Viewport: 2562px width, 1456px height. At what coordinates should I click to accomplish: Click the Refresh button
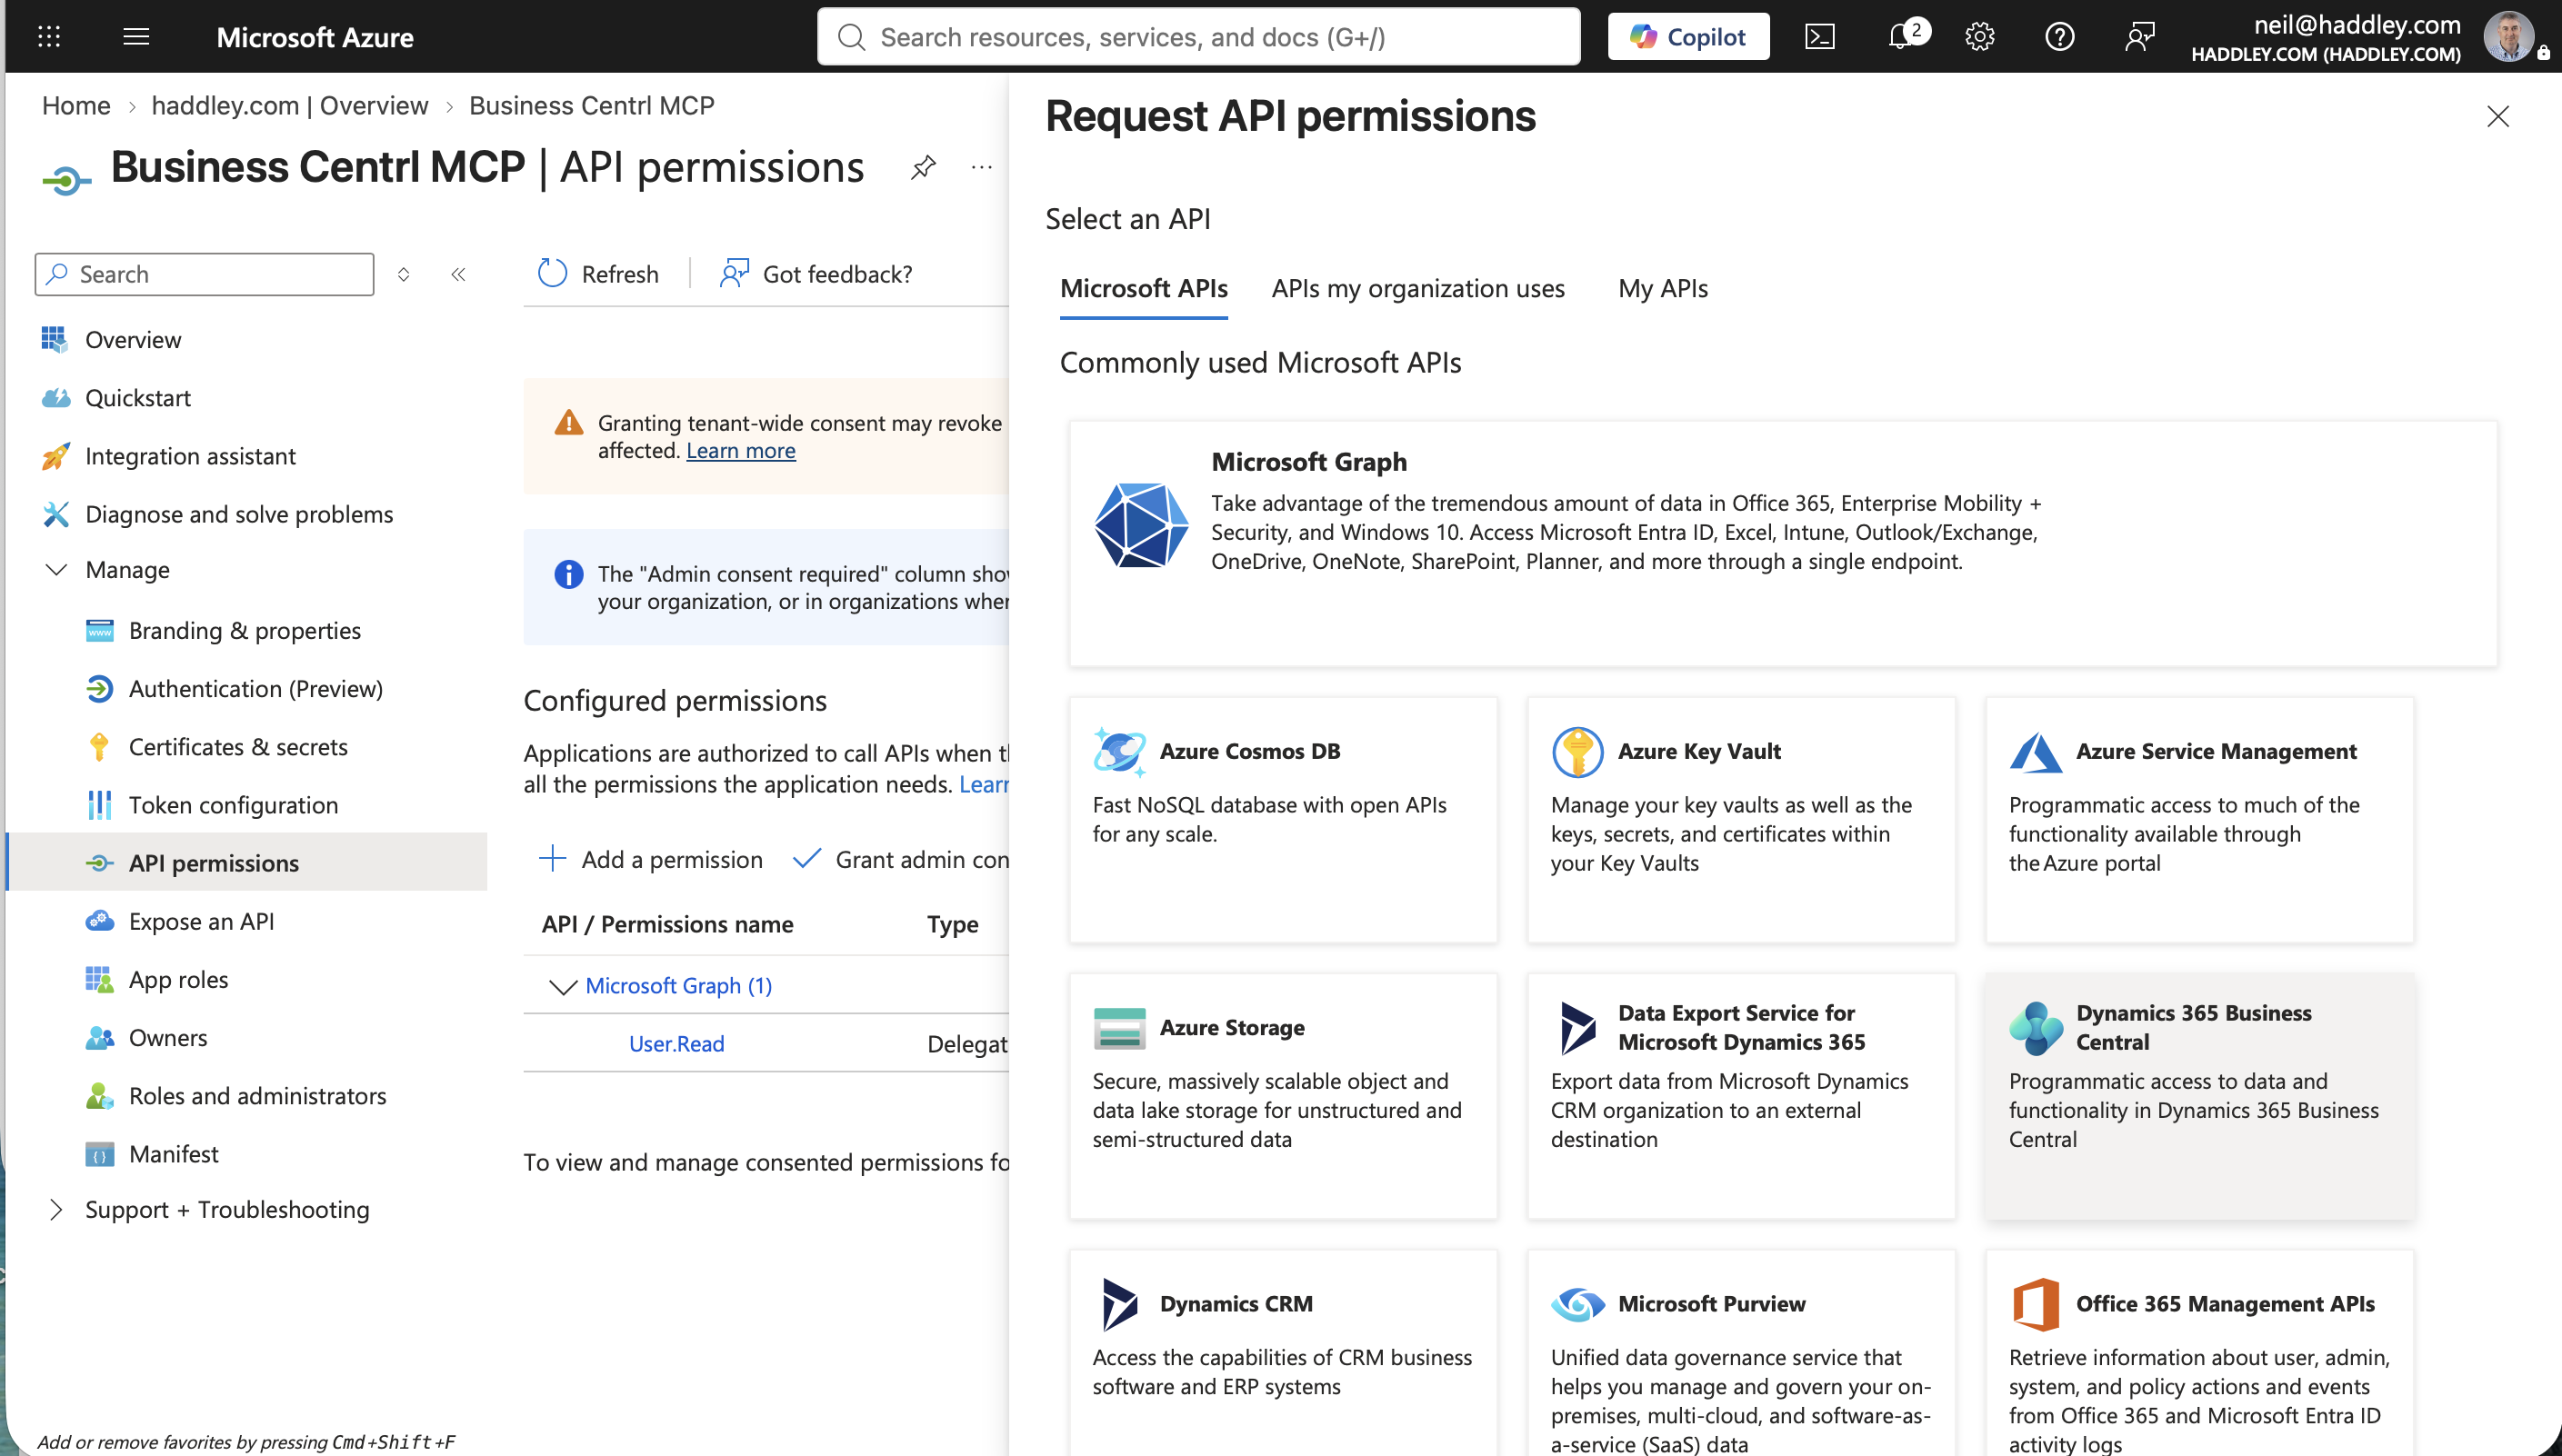tap(598, 274)
